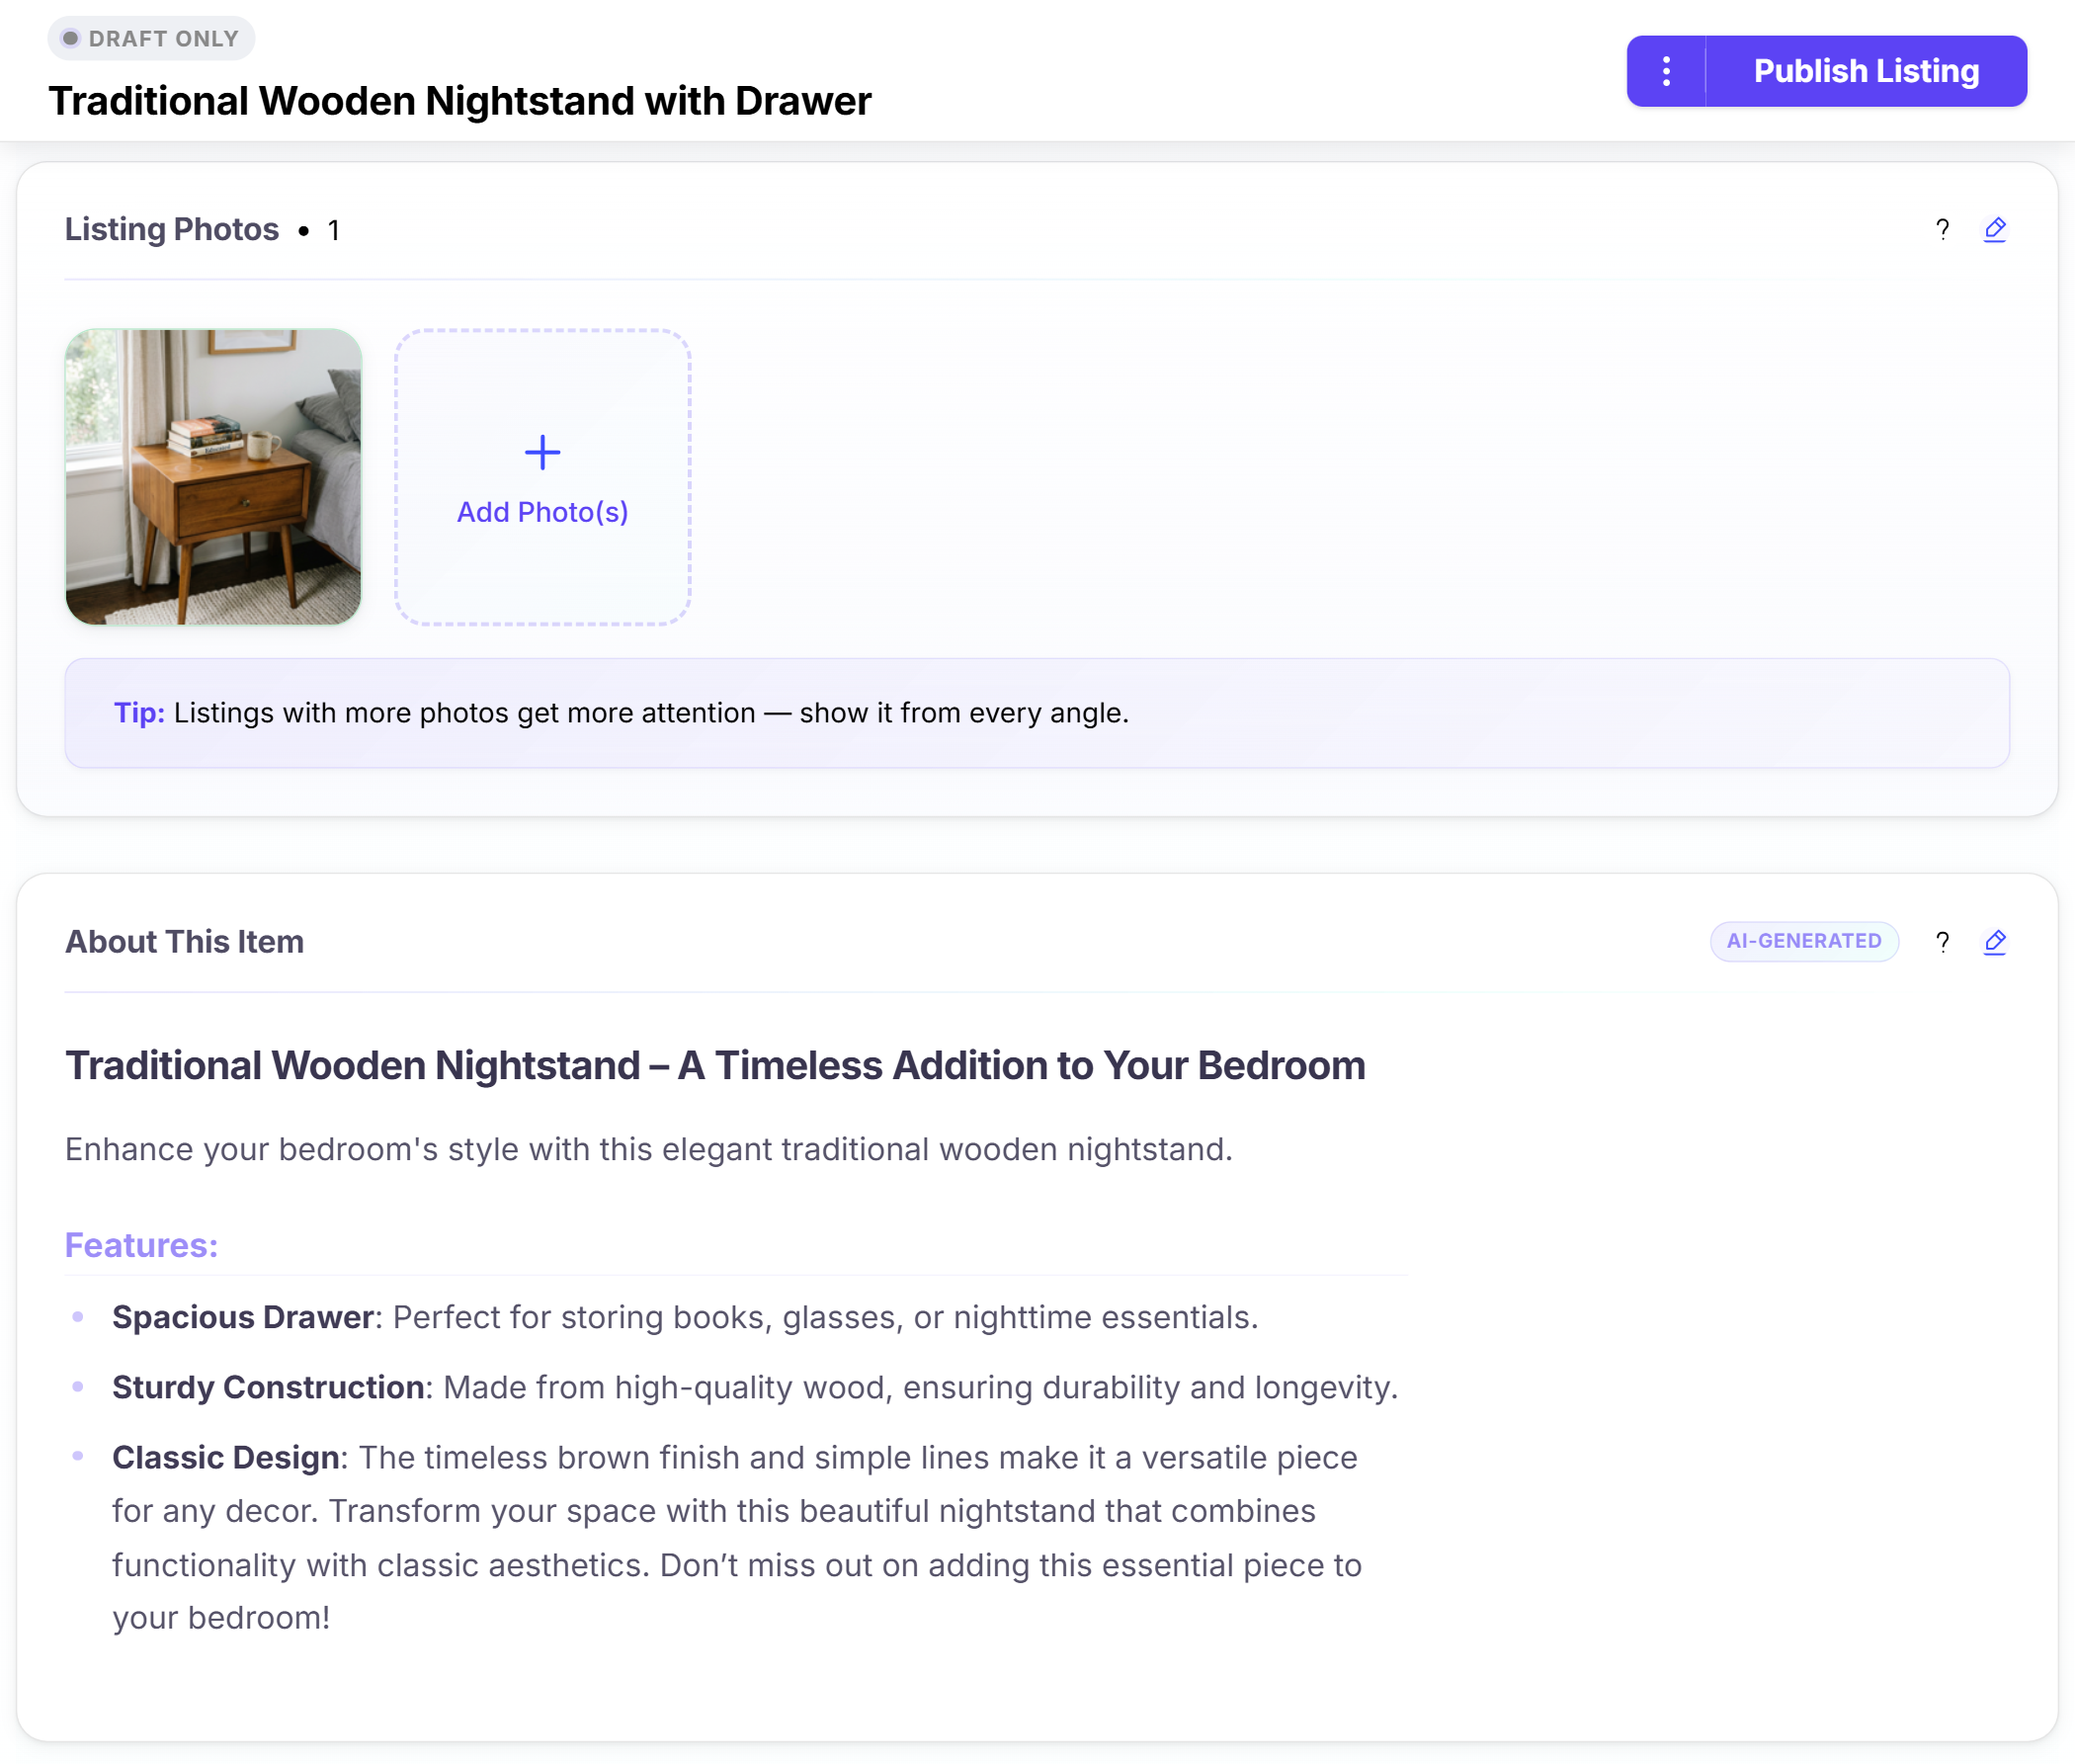Screen dimensions: 2075x1764
Task: Click the Publish Listing button
Action: pyautogui.click(x=1865, y=71)
